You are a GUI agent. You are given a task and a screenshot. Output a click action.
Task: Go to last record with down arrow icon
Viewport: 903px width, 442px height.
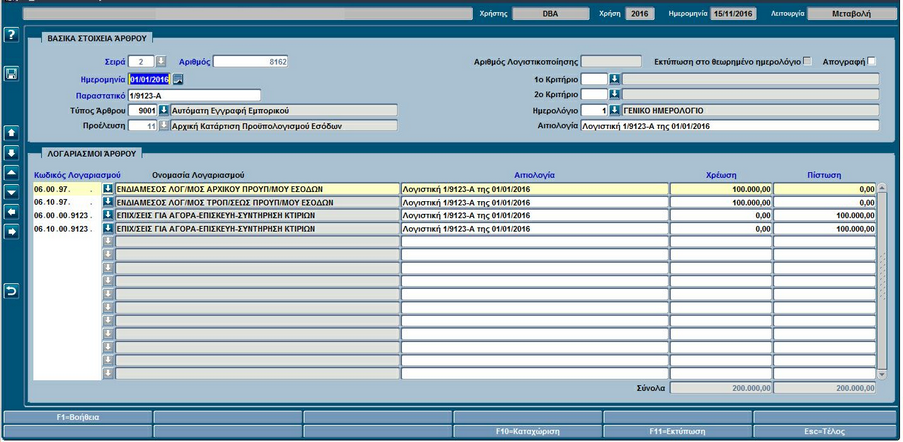[x=12, y=153]
